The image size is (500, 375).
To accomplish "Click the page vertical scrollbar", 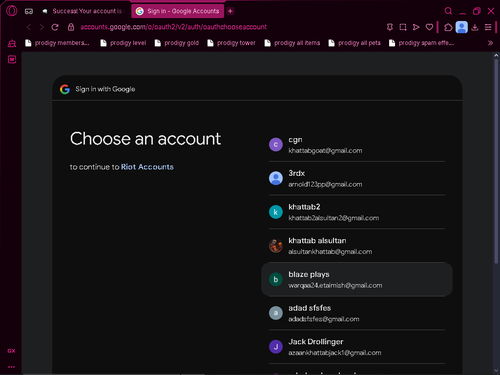I will click(x=496, y=162).
